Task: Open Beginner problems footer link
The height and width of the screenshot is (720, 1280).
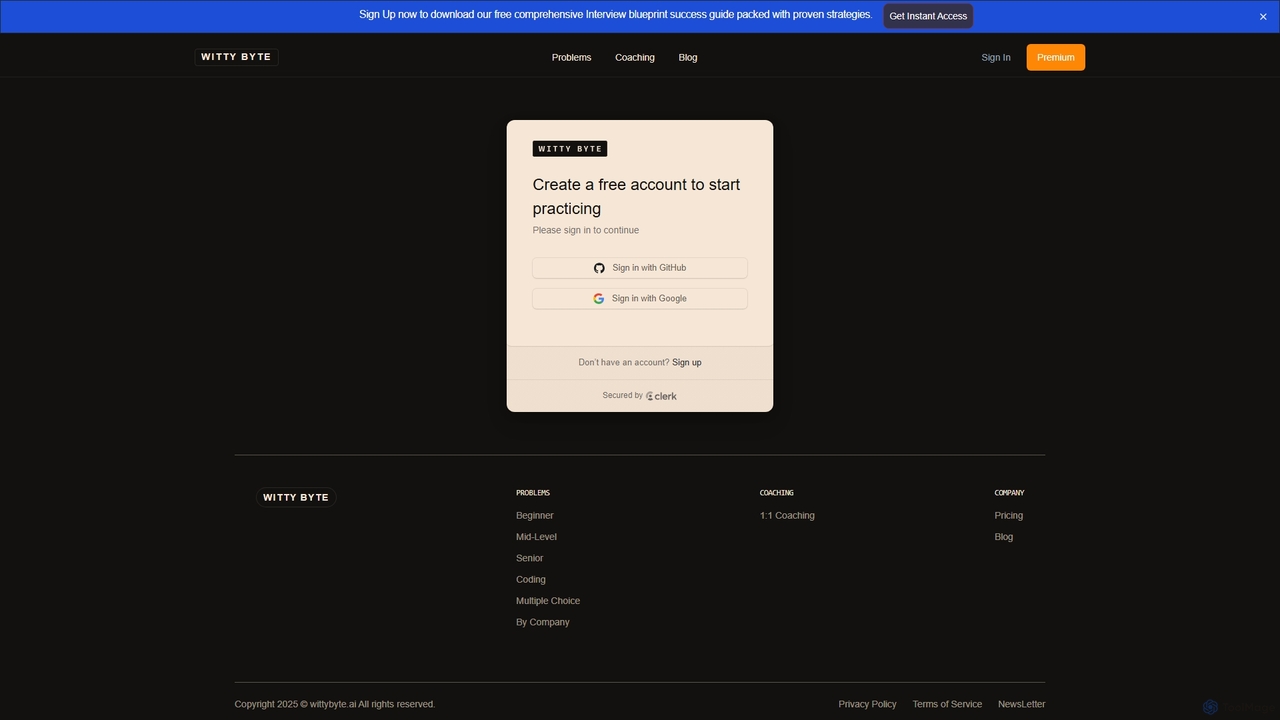Action: tap(535, 516)
